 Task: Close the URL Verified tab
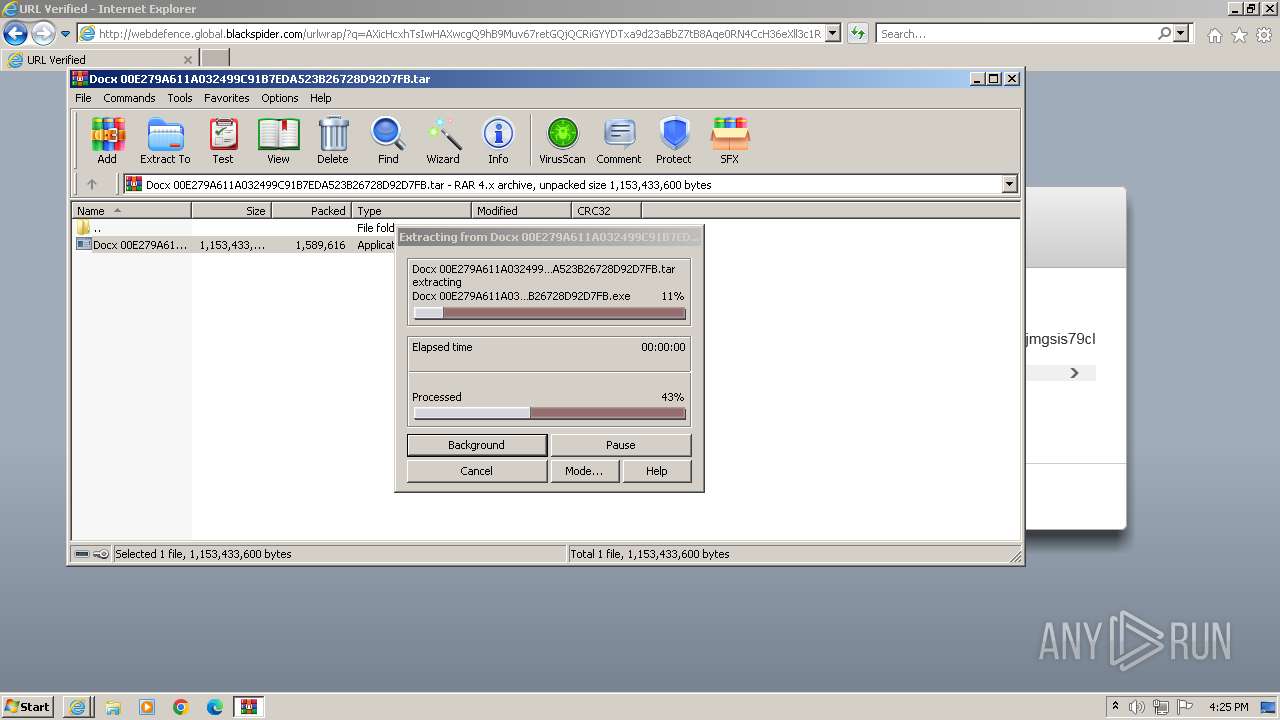tap(187, 59)
